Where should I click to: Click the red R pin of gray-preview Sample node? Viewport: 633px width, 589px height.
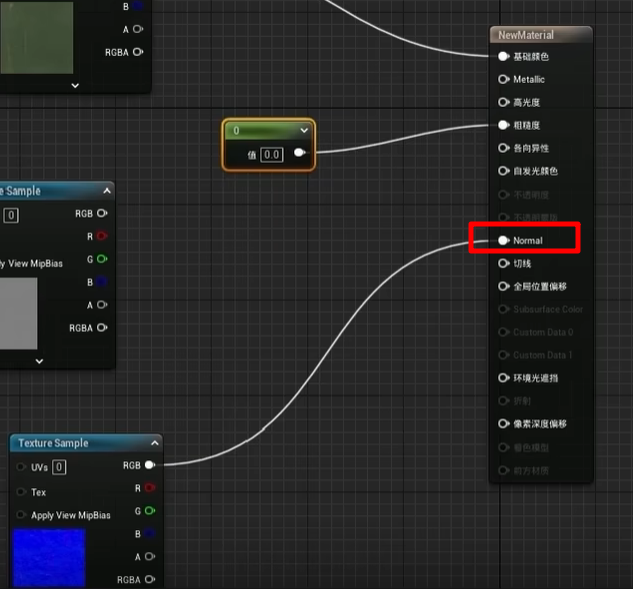click(102, 236)
